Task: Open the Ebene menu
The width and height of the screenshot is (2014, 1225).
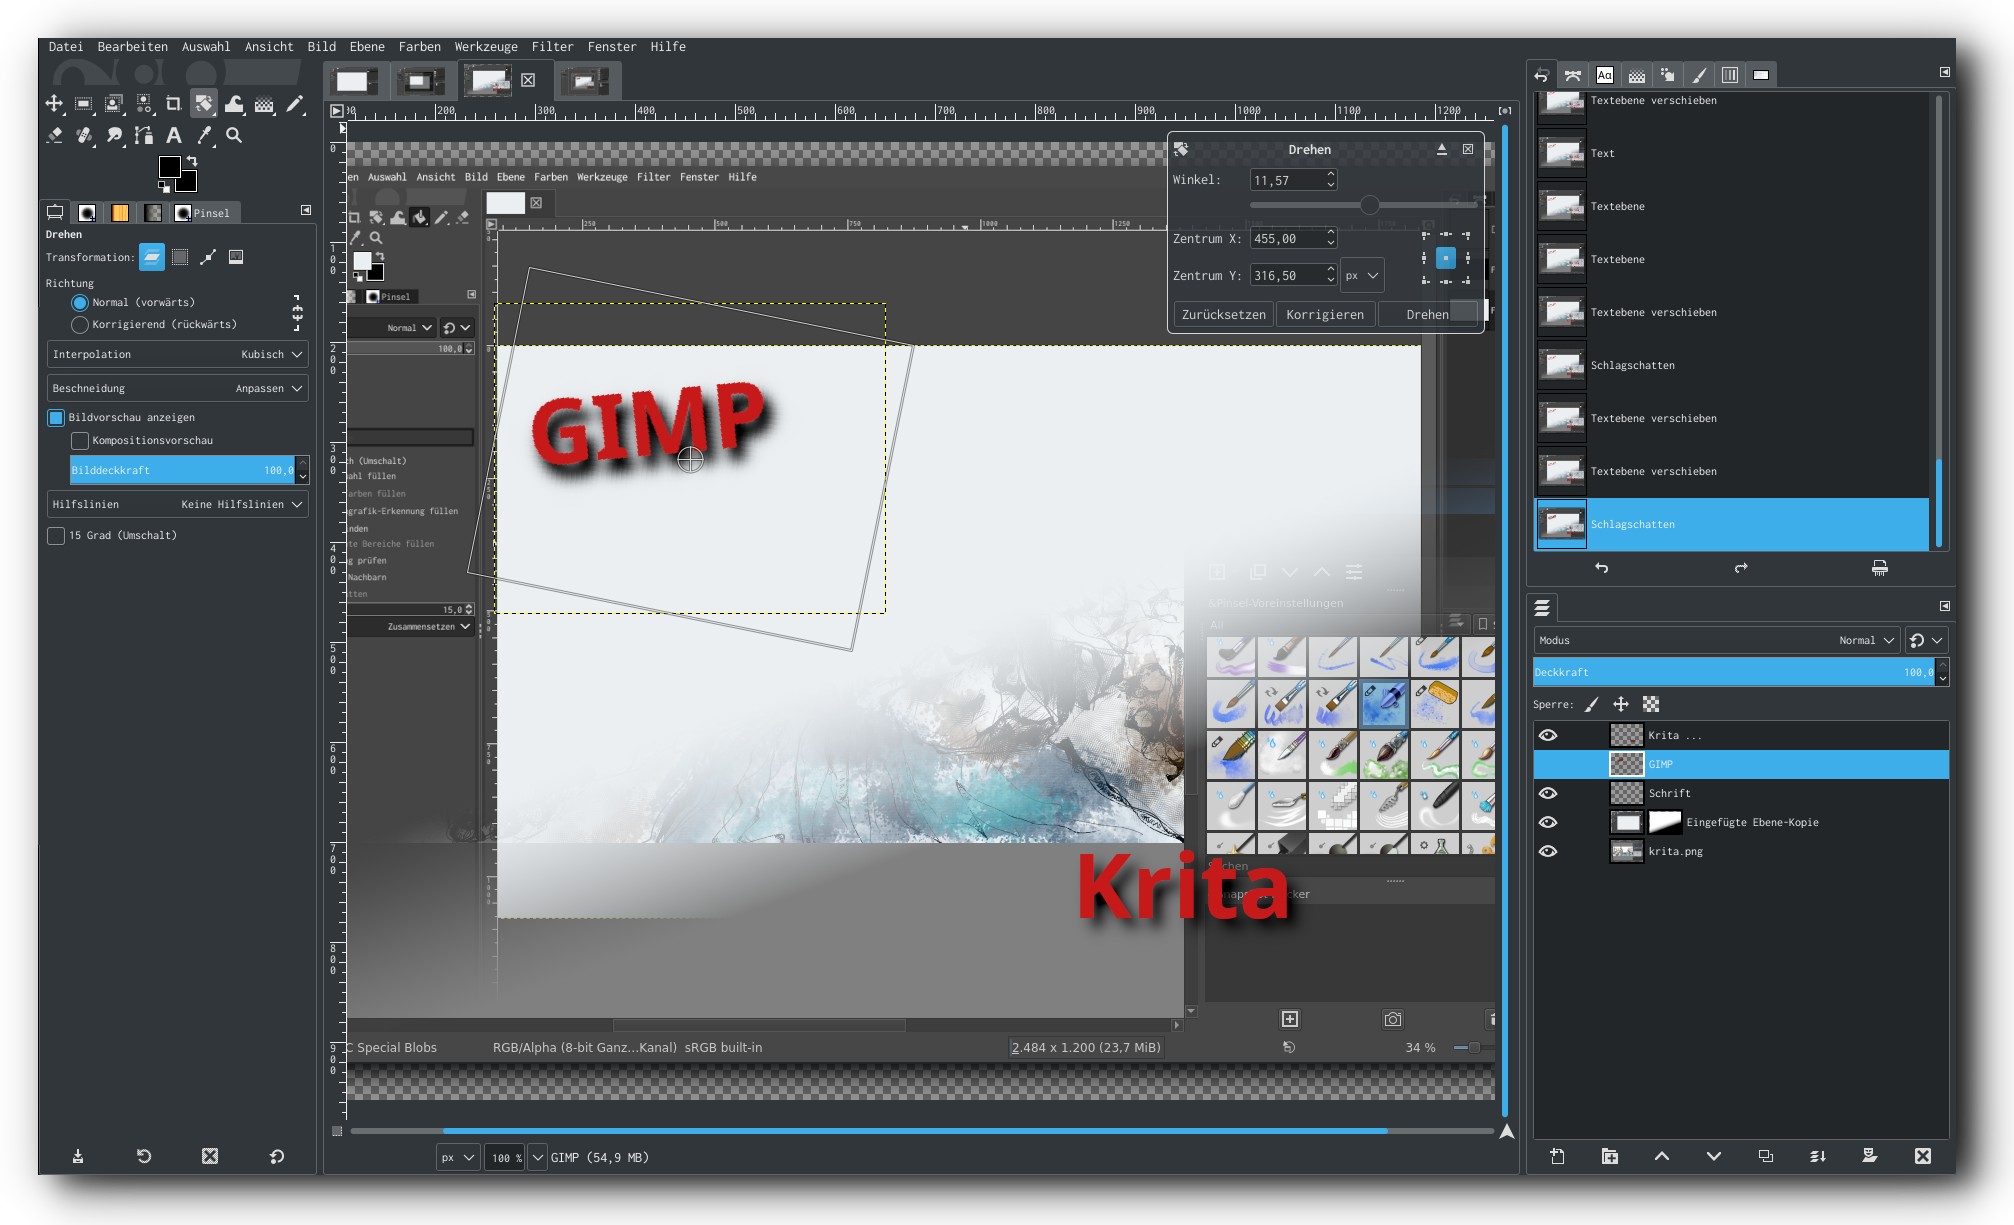Action: pyautogui.click(x=367, y=46)
